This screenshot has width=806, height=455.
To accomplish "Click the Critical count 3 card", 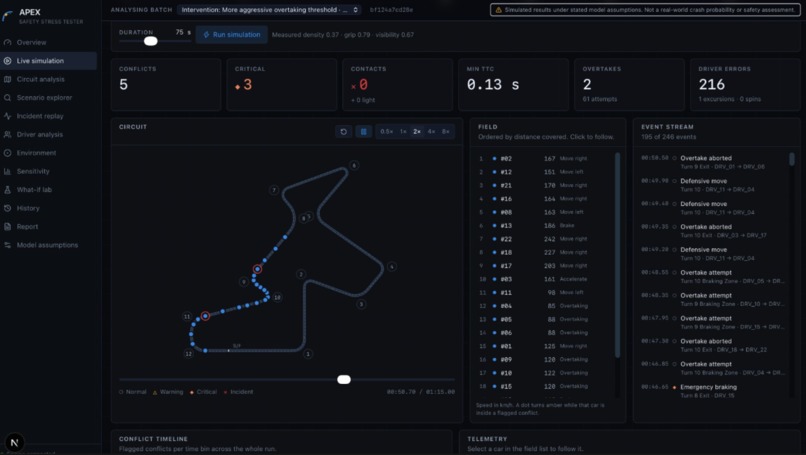I will [282, 85].
